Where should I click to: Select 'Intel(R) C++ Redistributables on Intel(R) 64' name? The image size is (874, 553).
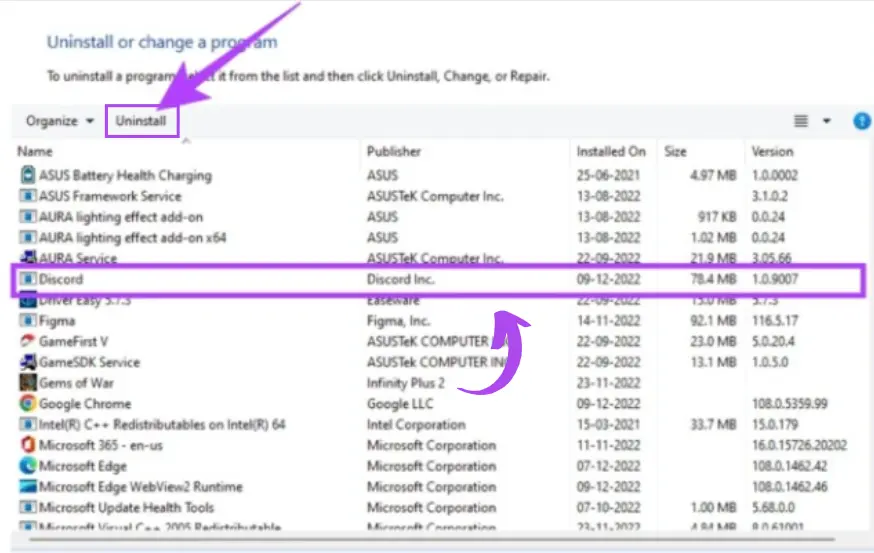click(x=162, y=425)
